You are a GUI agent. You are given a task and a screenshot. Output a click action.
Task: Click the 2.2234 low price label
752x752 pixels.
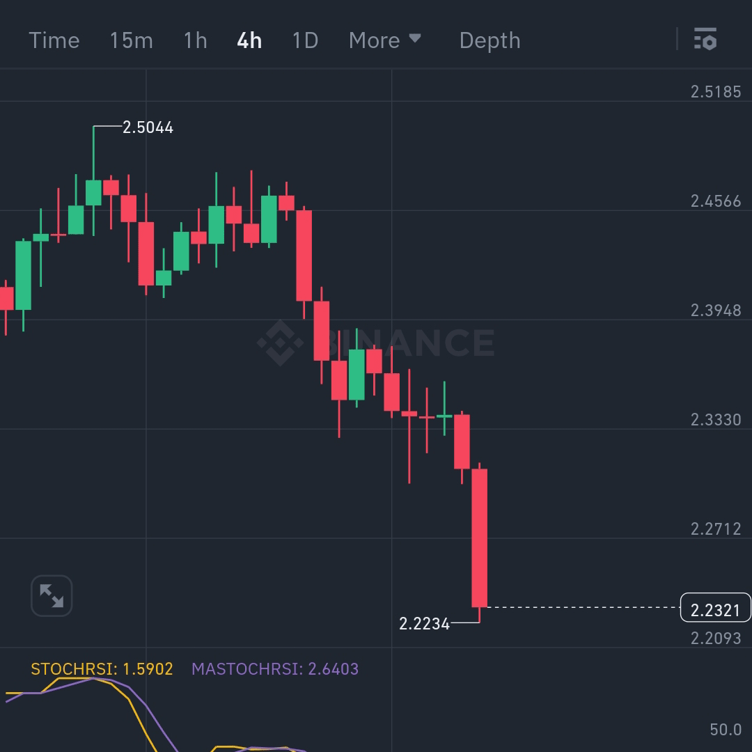pos(424,623)
